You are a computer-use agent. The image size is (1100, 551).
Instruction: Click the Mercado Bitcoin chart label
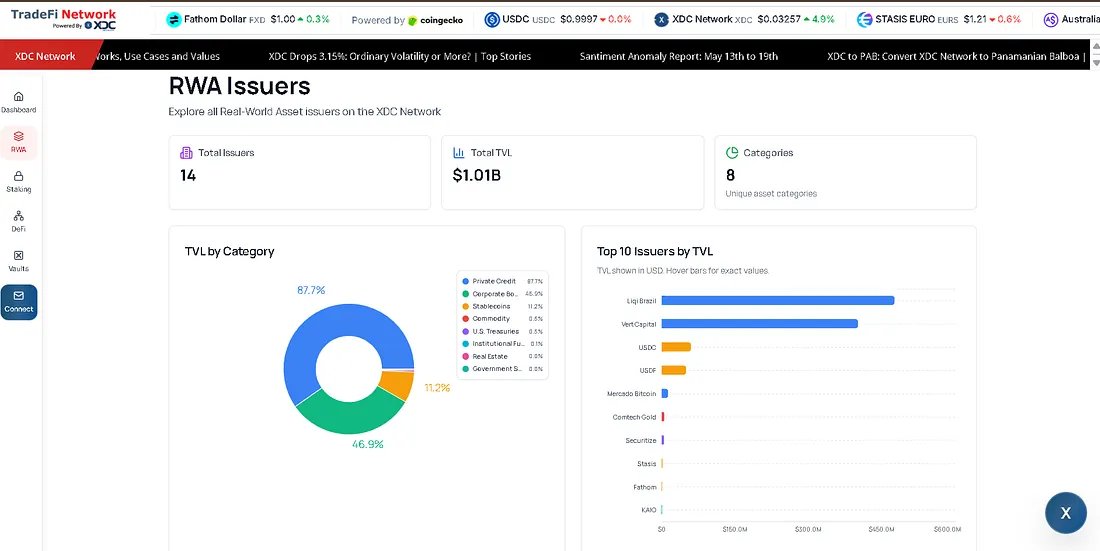(631, 394)
